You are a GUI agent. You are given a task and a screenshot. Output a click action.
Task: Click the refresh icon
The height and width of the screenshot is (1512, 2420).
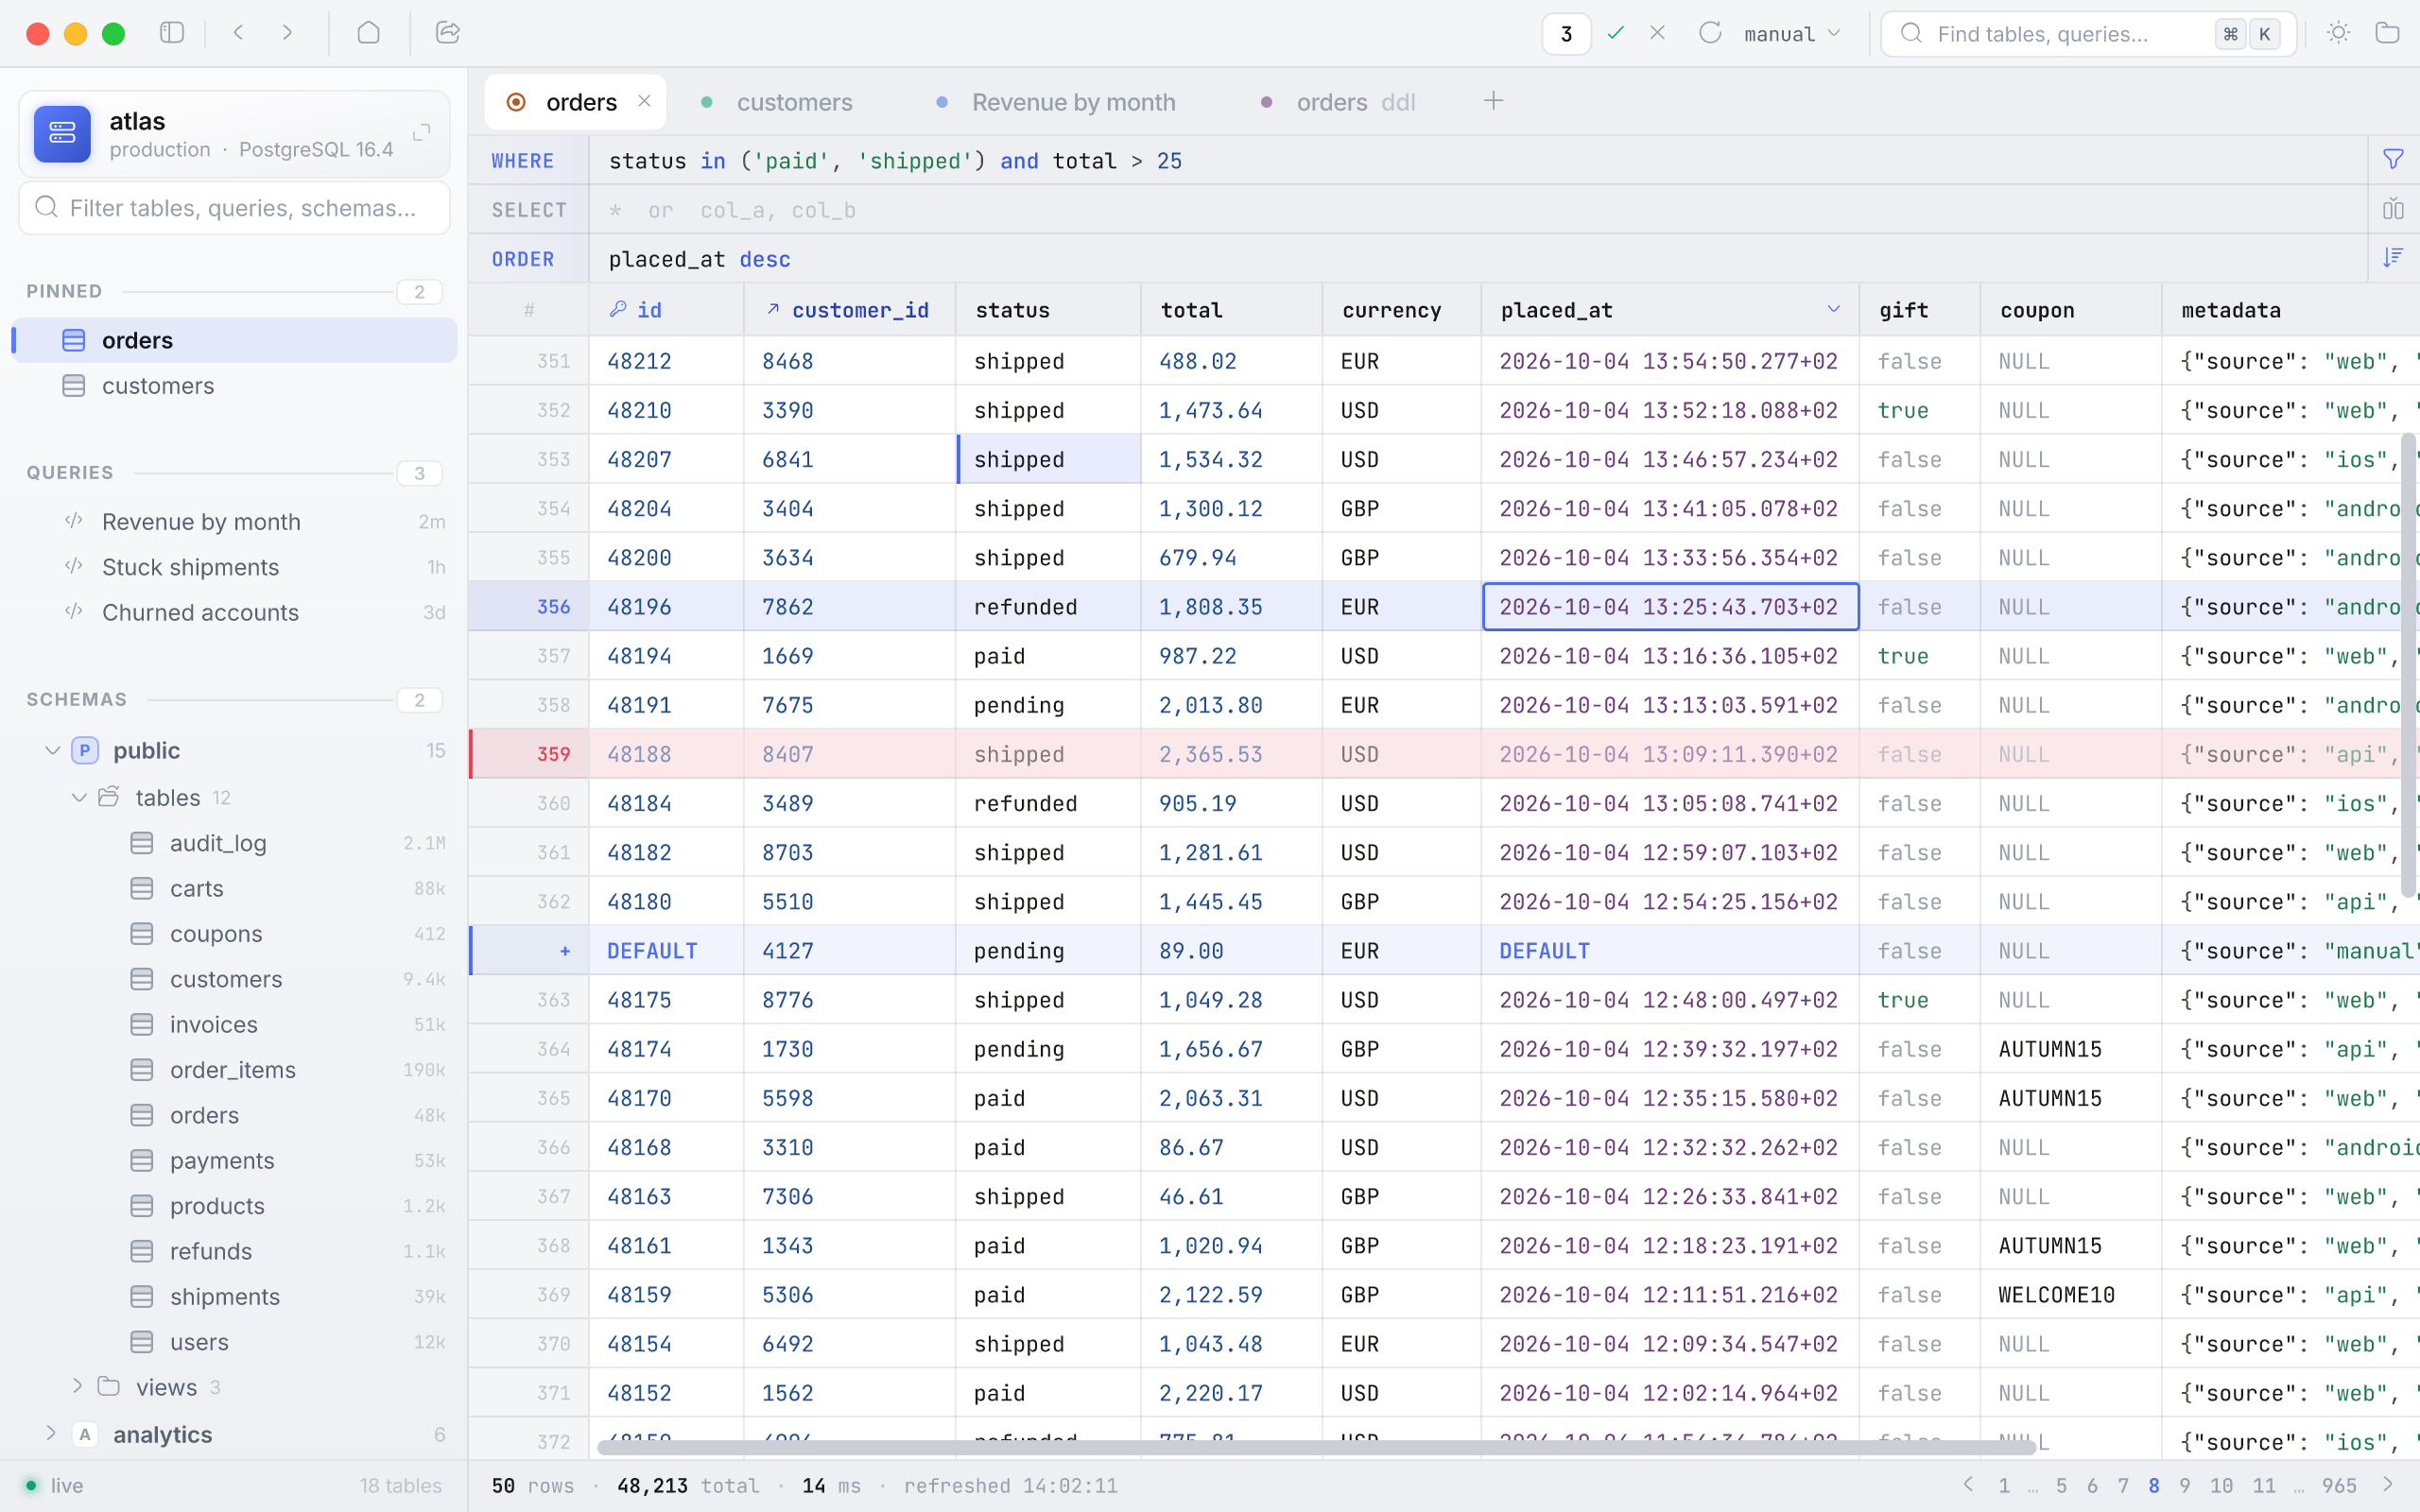[1710, 33]
